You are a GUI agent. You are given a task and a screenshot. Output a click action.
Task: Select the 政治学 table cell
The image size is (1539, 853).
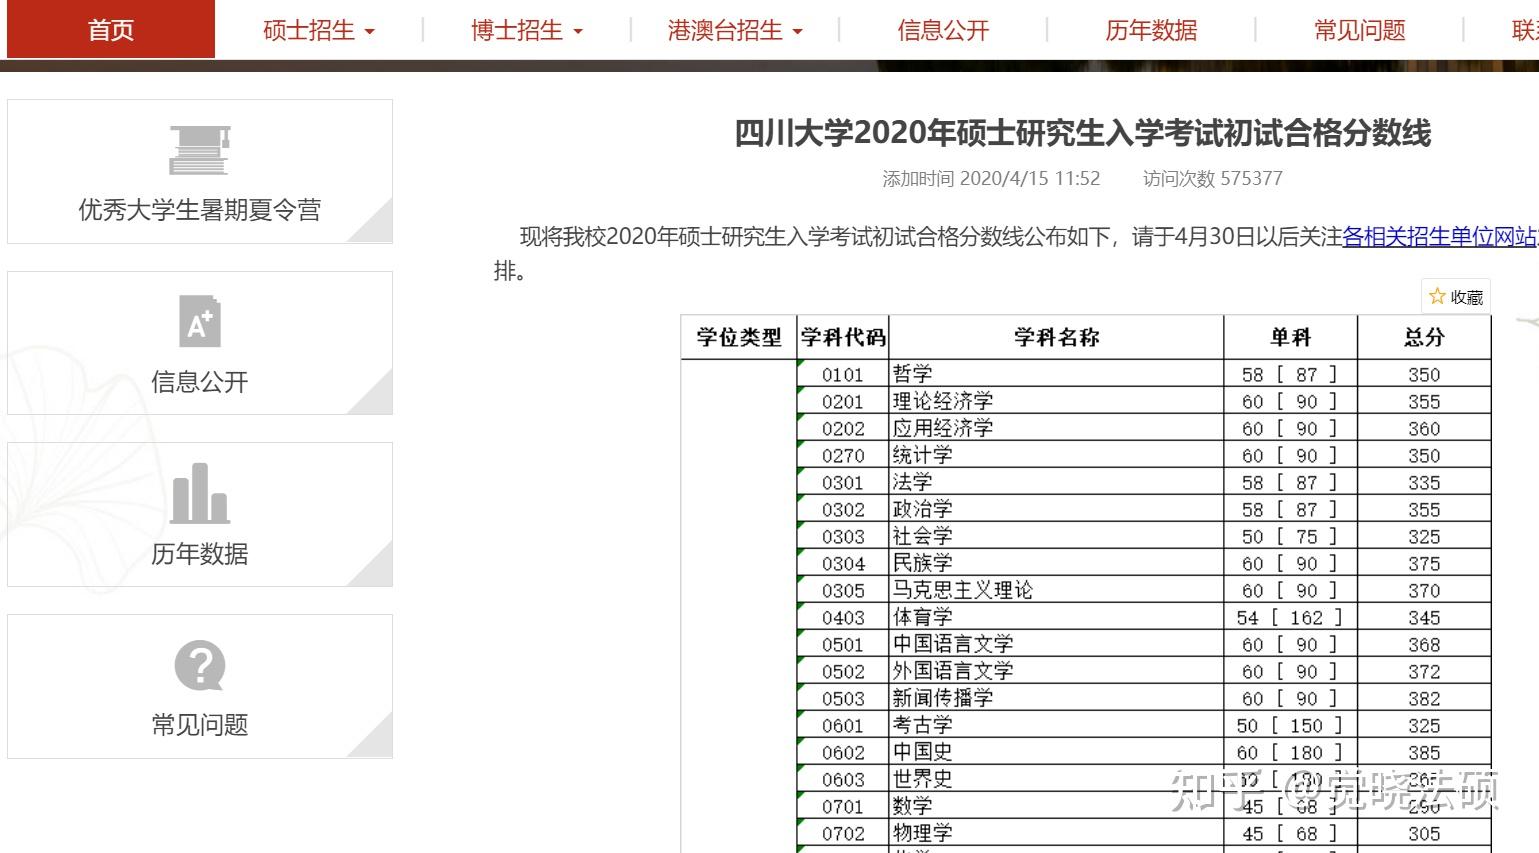coord(1056,509)
